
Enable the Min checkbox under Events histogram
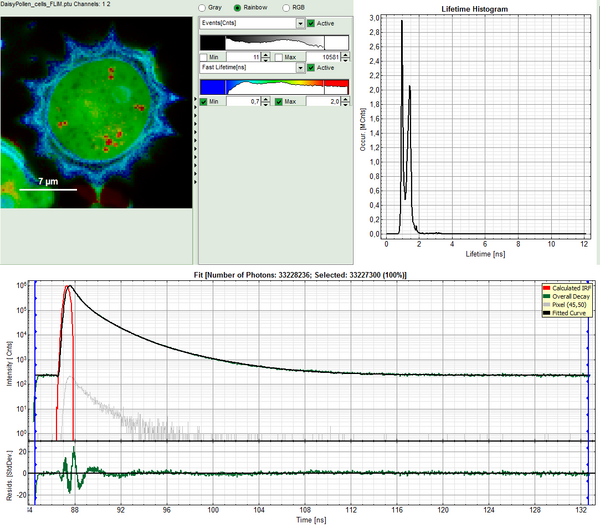[x=205, y=57]
